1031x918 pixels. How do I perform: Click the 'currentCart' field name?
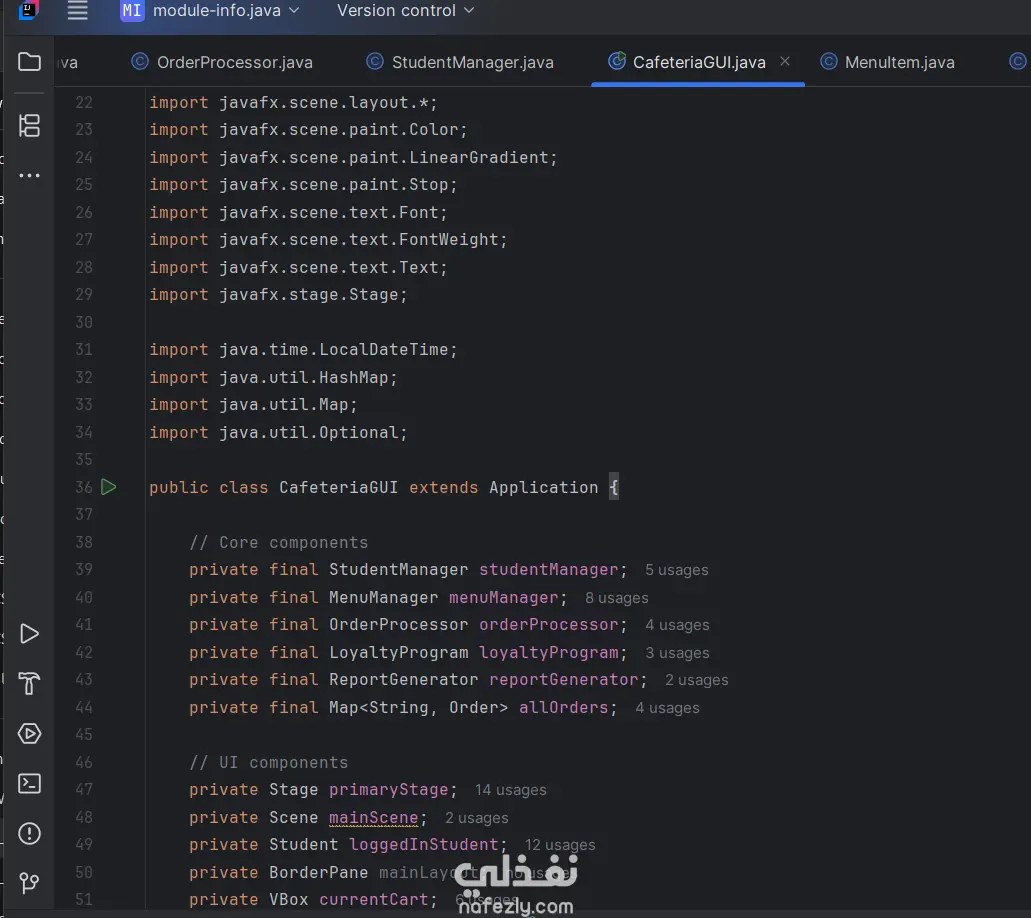(x=373, y=900)
